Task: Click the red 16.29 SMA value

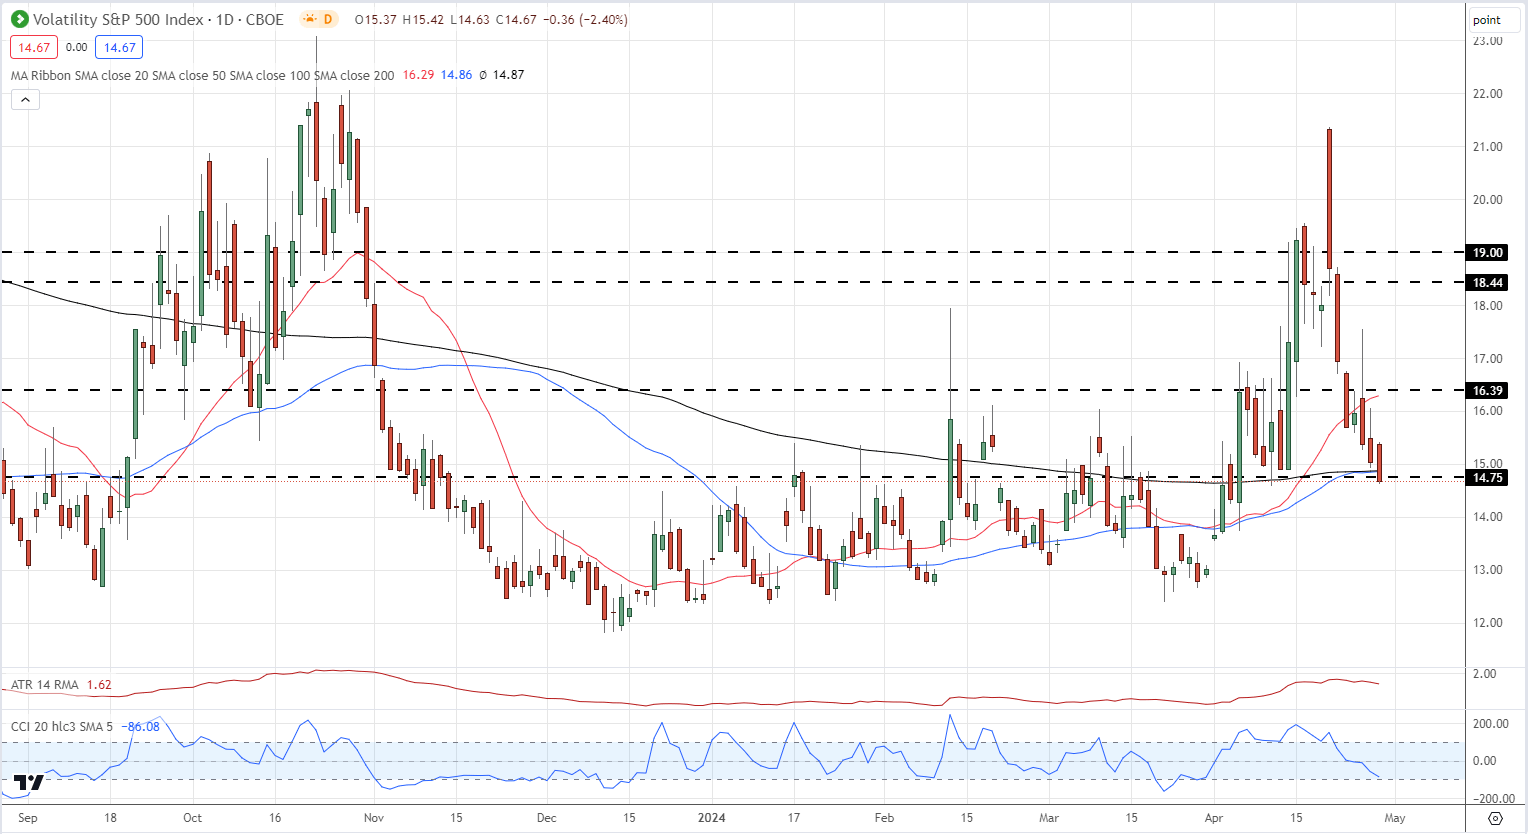Action: point(418,75)
